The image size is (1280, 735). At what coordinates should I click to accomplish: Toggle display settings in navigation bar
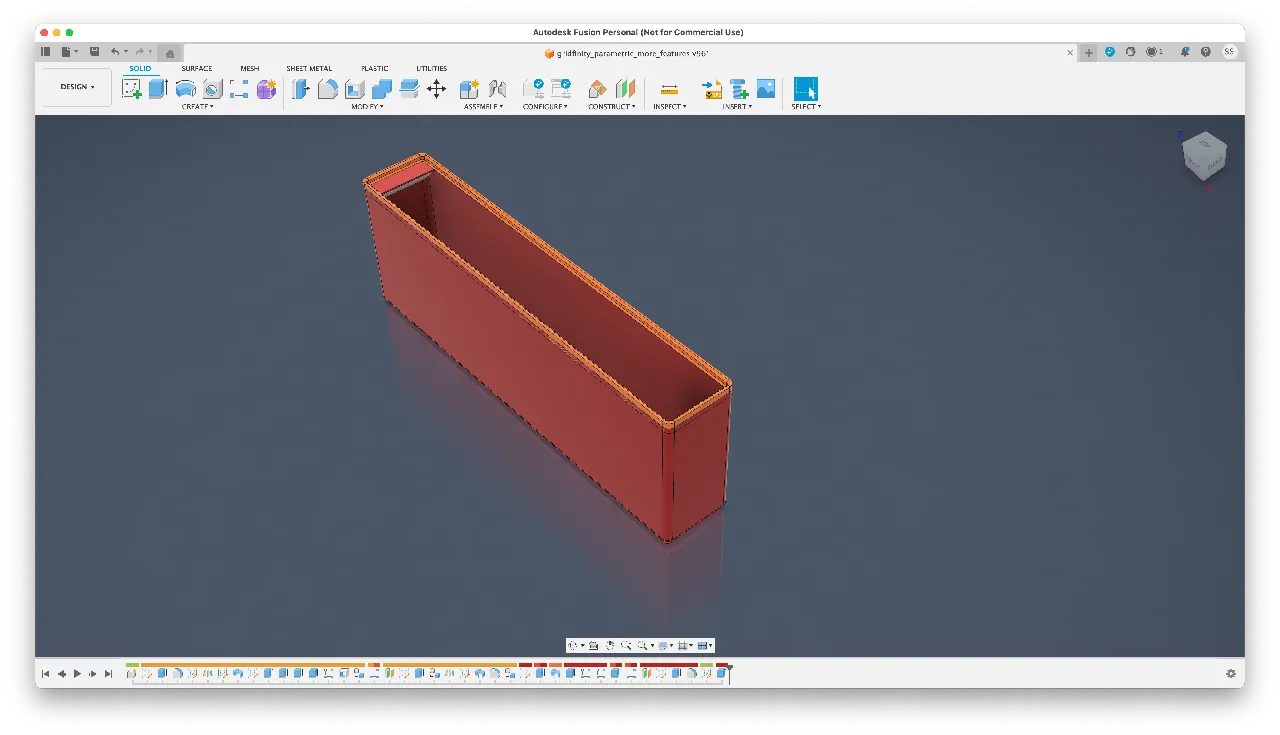pos(664,645)
